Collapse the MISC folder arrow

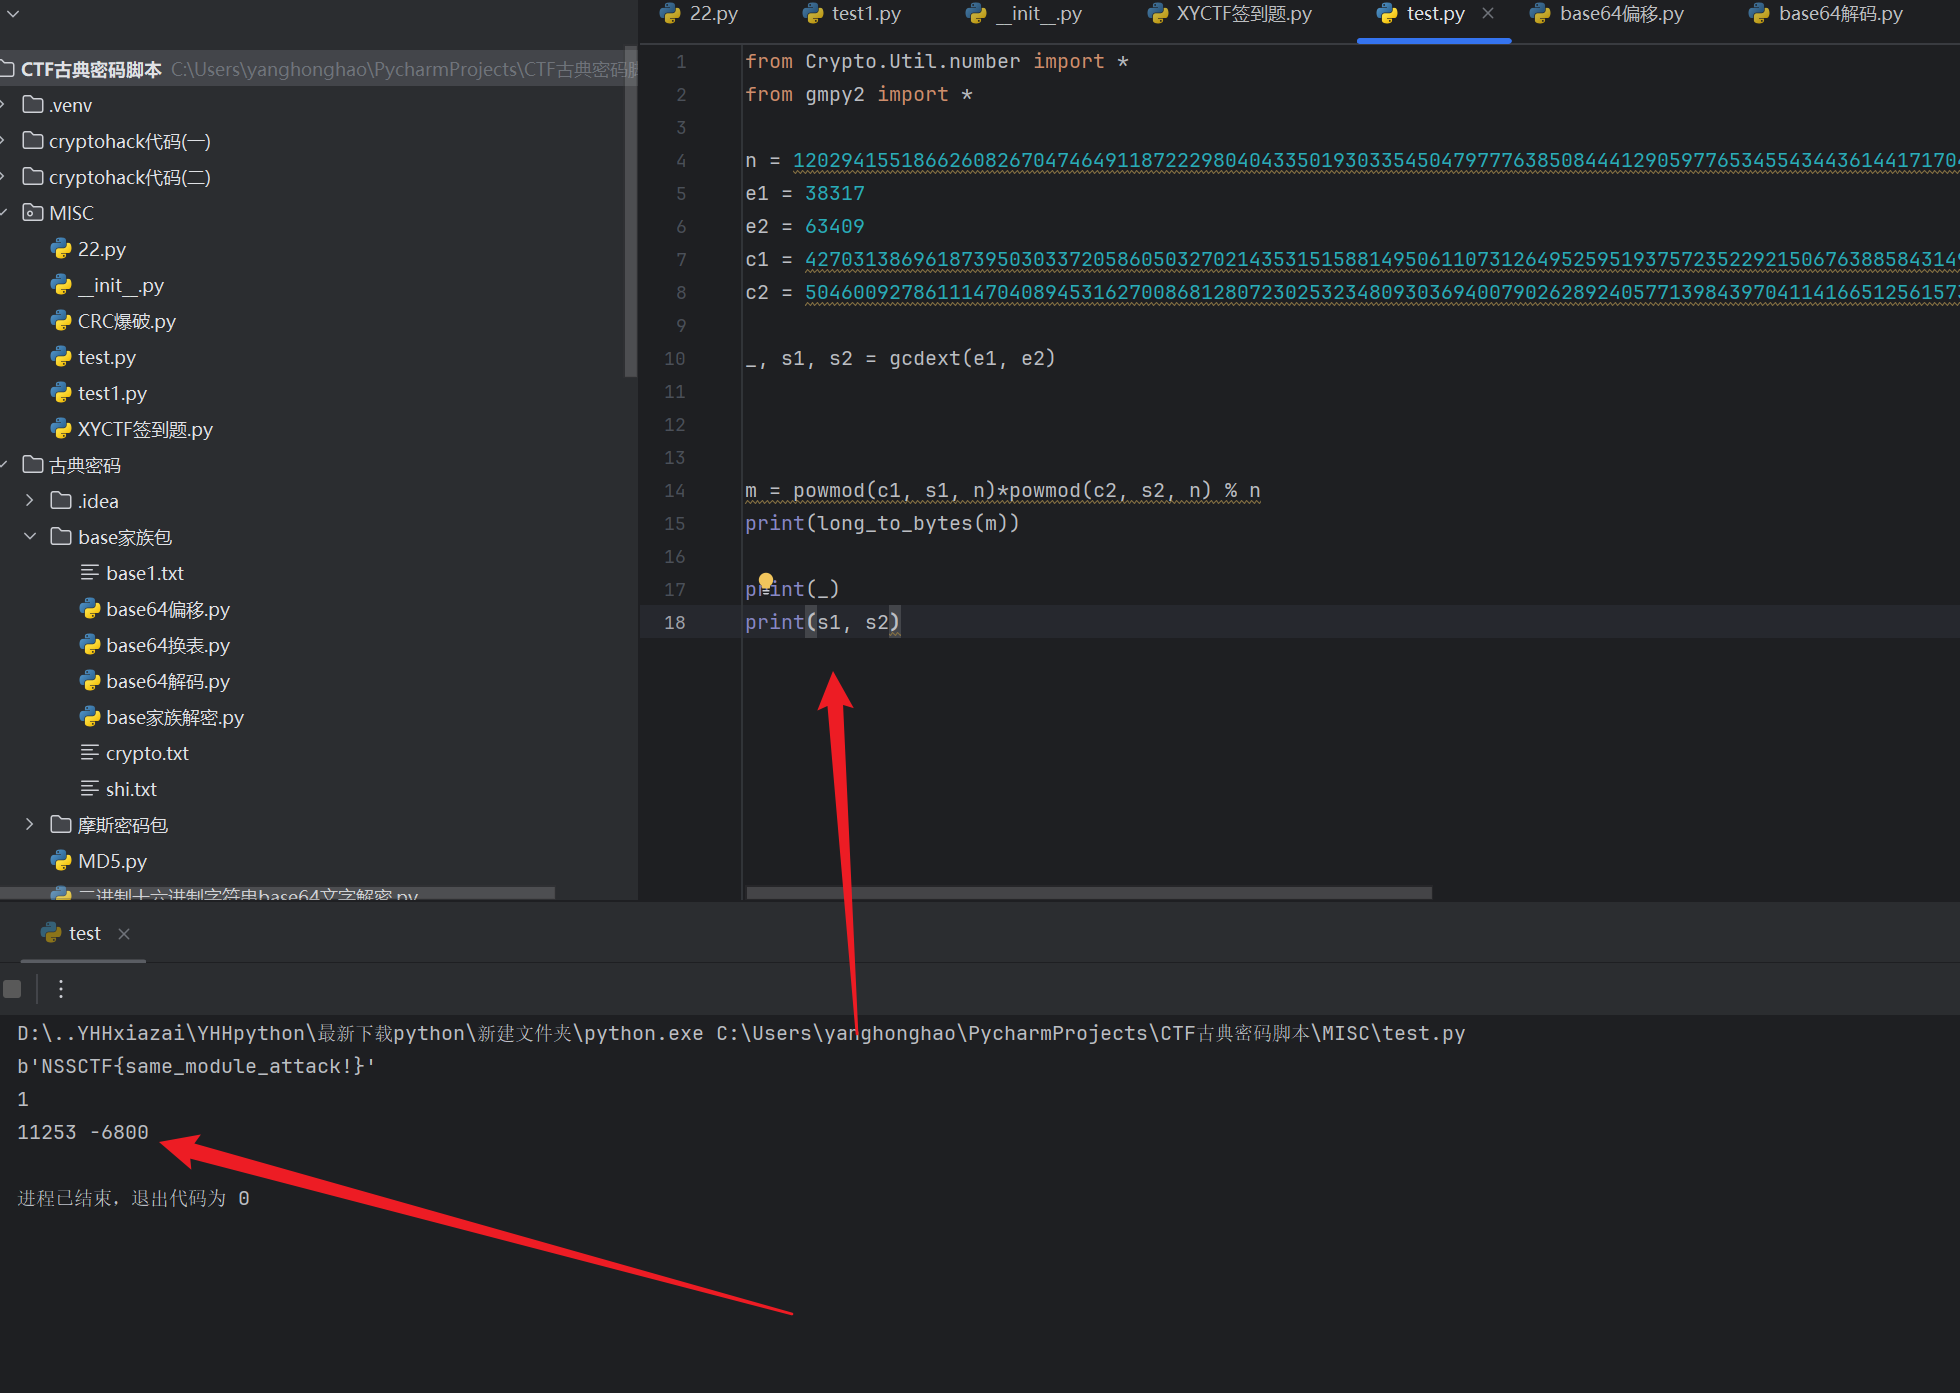(x=4, y=213)
